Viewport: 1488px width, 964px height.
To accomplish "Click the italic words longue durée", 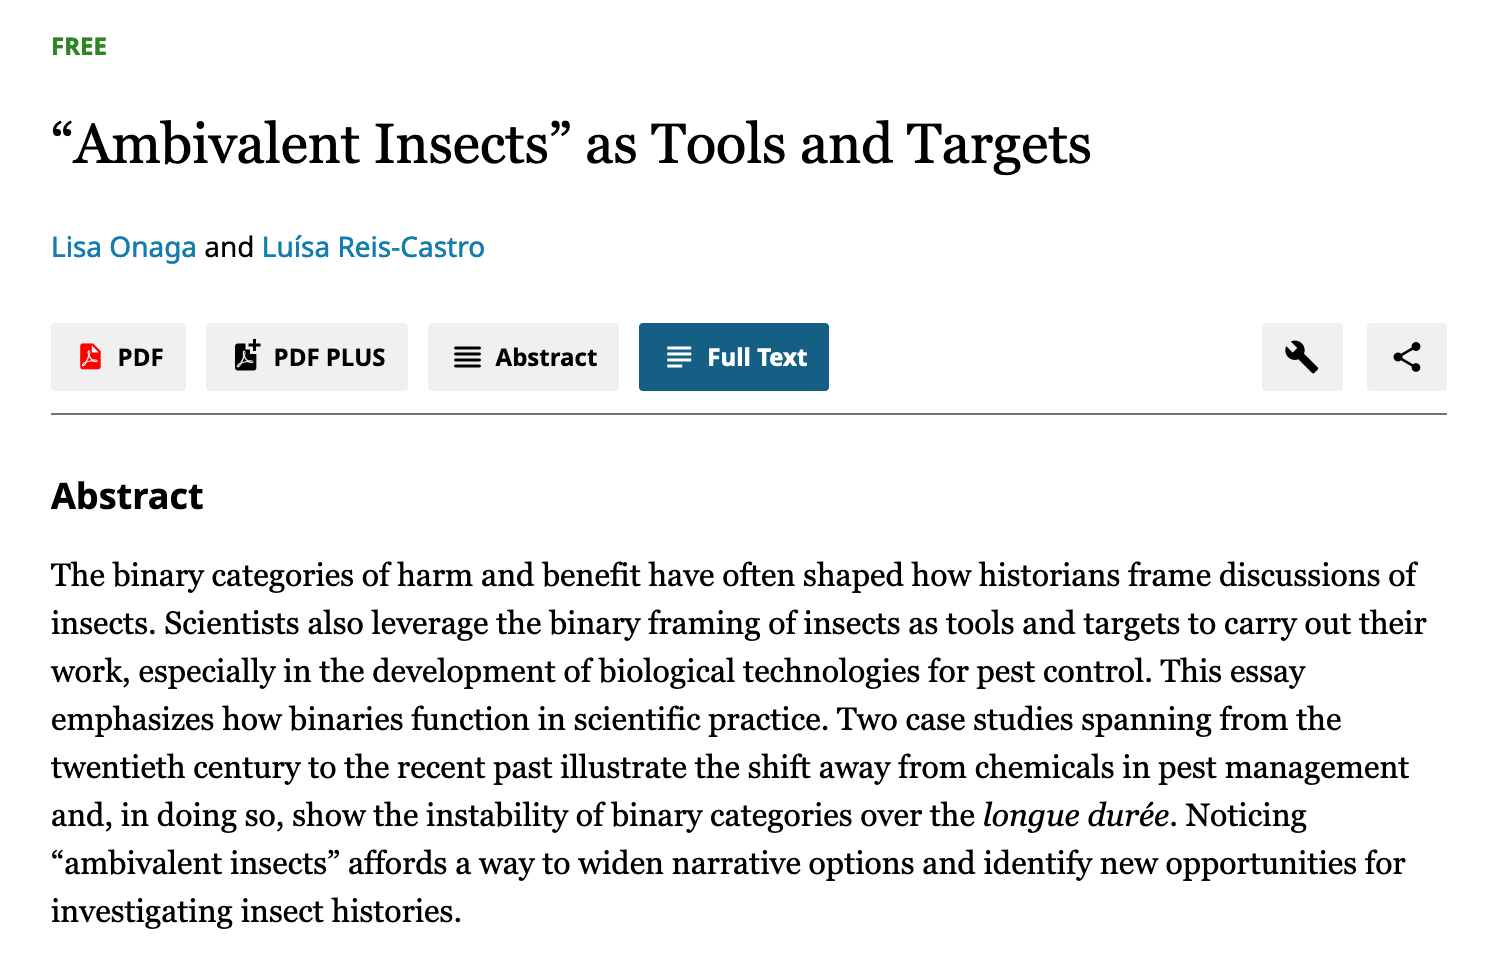I will coord(1075,815).
